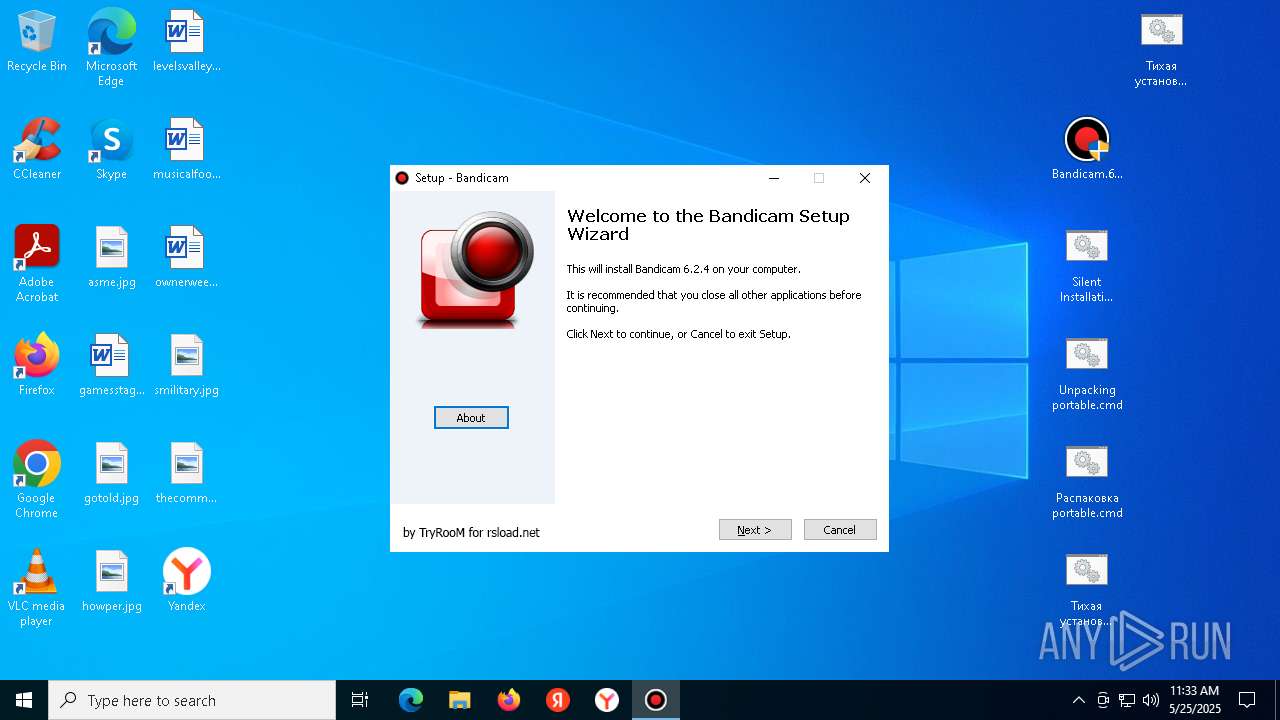The image size is (1280, 720).
Task: Click the taskbar search box
Action: click(192, 700)
